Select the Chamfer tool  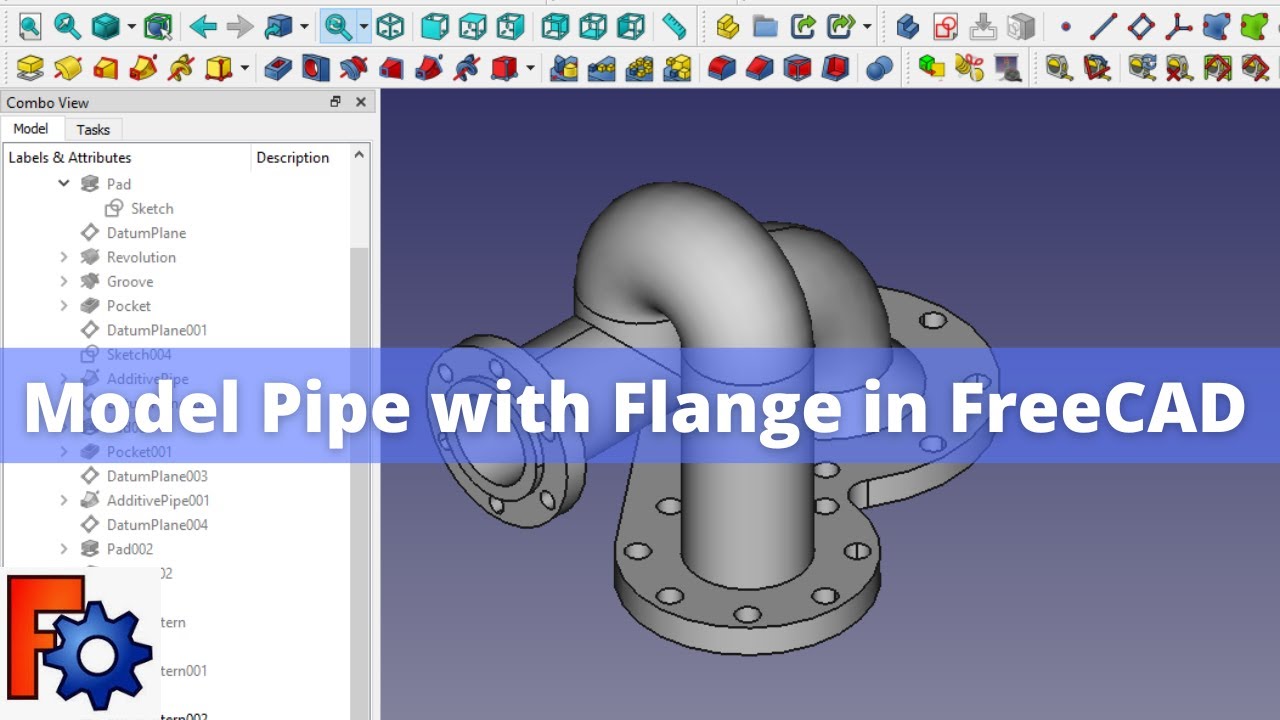tap(760, 68)
